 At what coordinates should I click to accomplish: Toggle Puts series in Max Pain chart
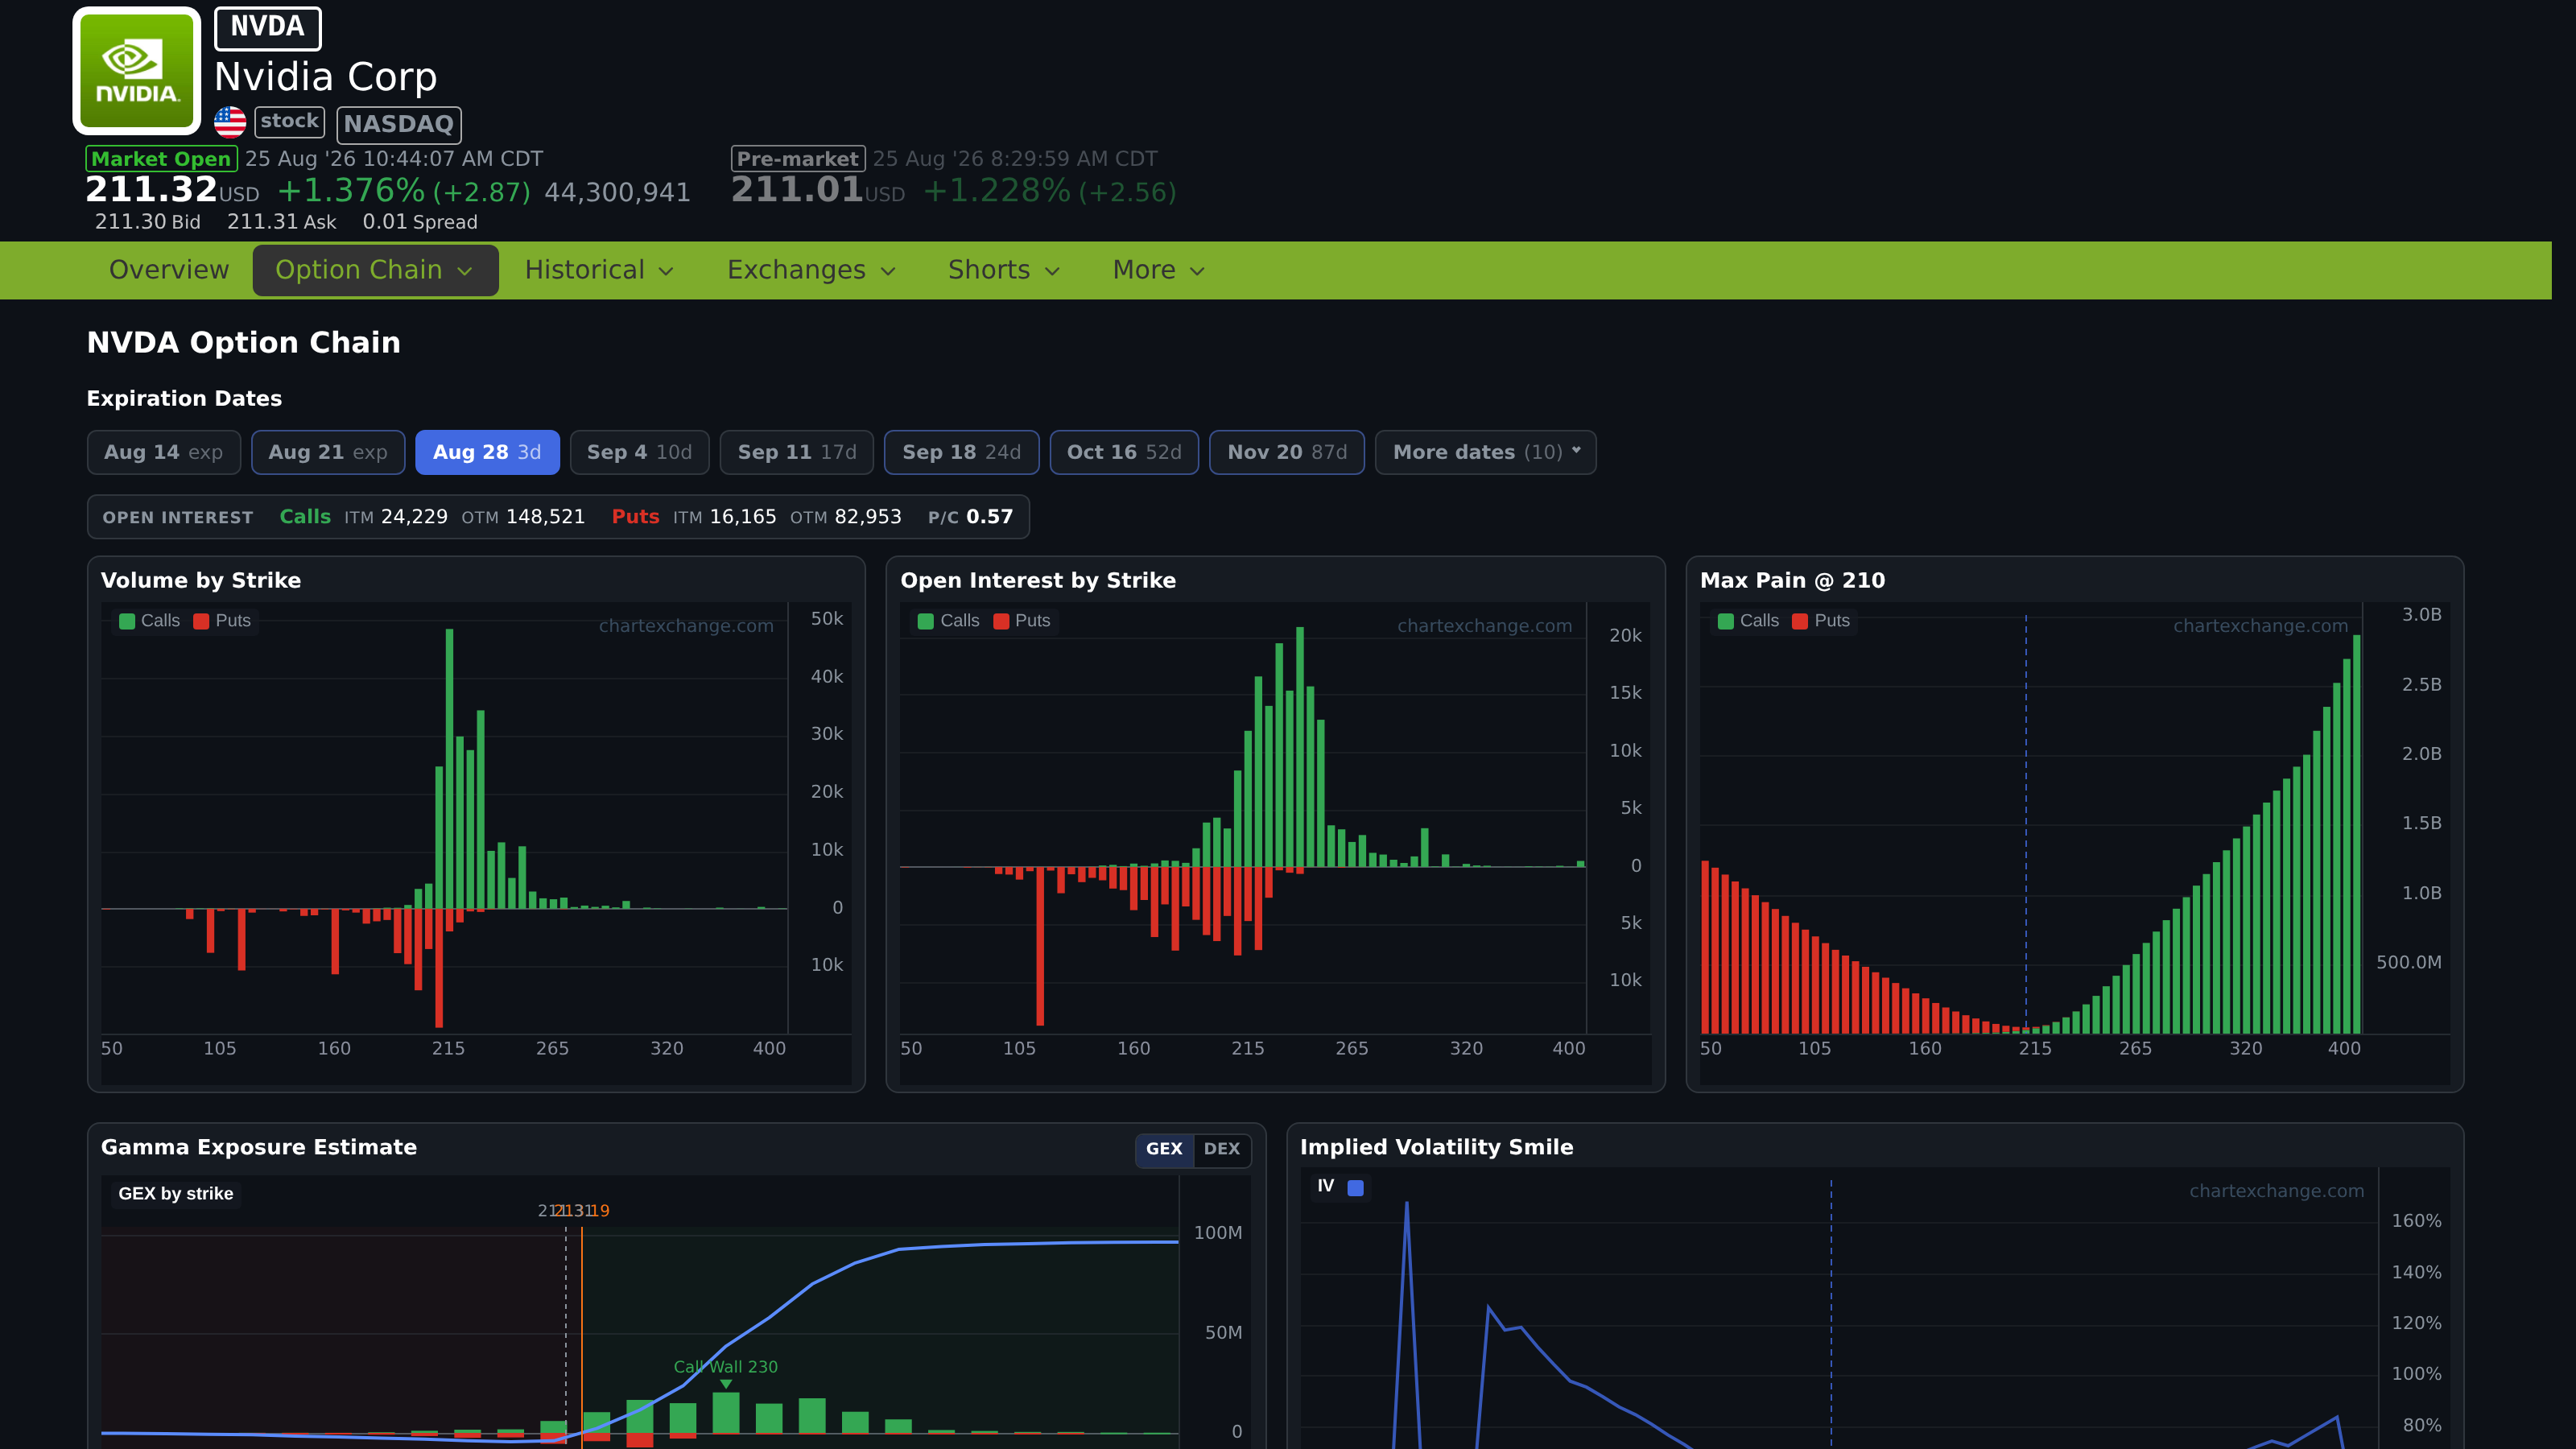point(1821,621)
